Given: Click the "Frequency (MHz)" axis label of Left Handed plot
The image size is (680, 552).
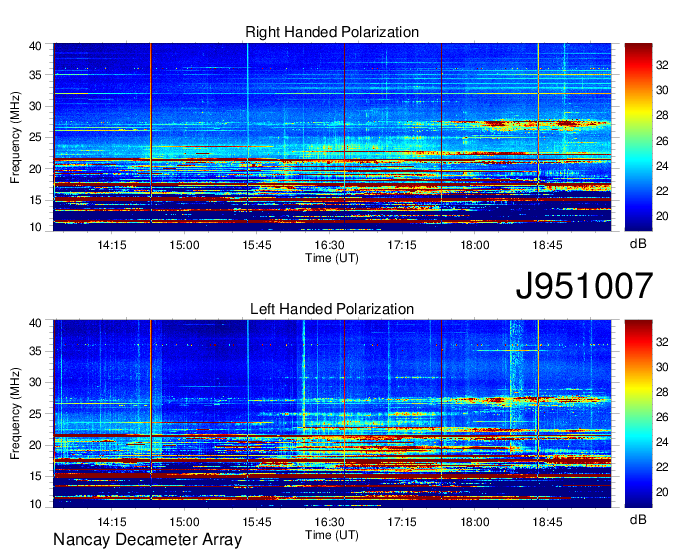Looking at the screenshot, I should pos(15,414).
